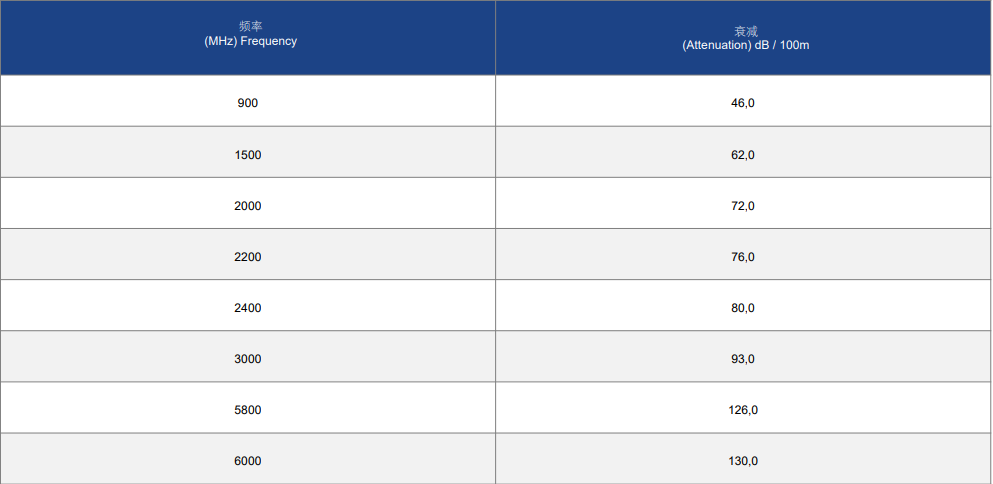
Task: Click the 62,0 attenuation cell
Action: tap(744, 152)
